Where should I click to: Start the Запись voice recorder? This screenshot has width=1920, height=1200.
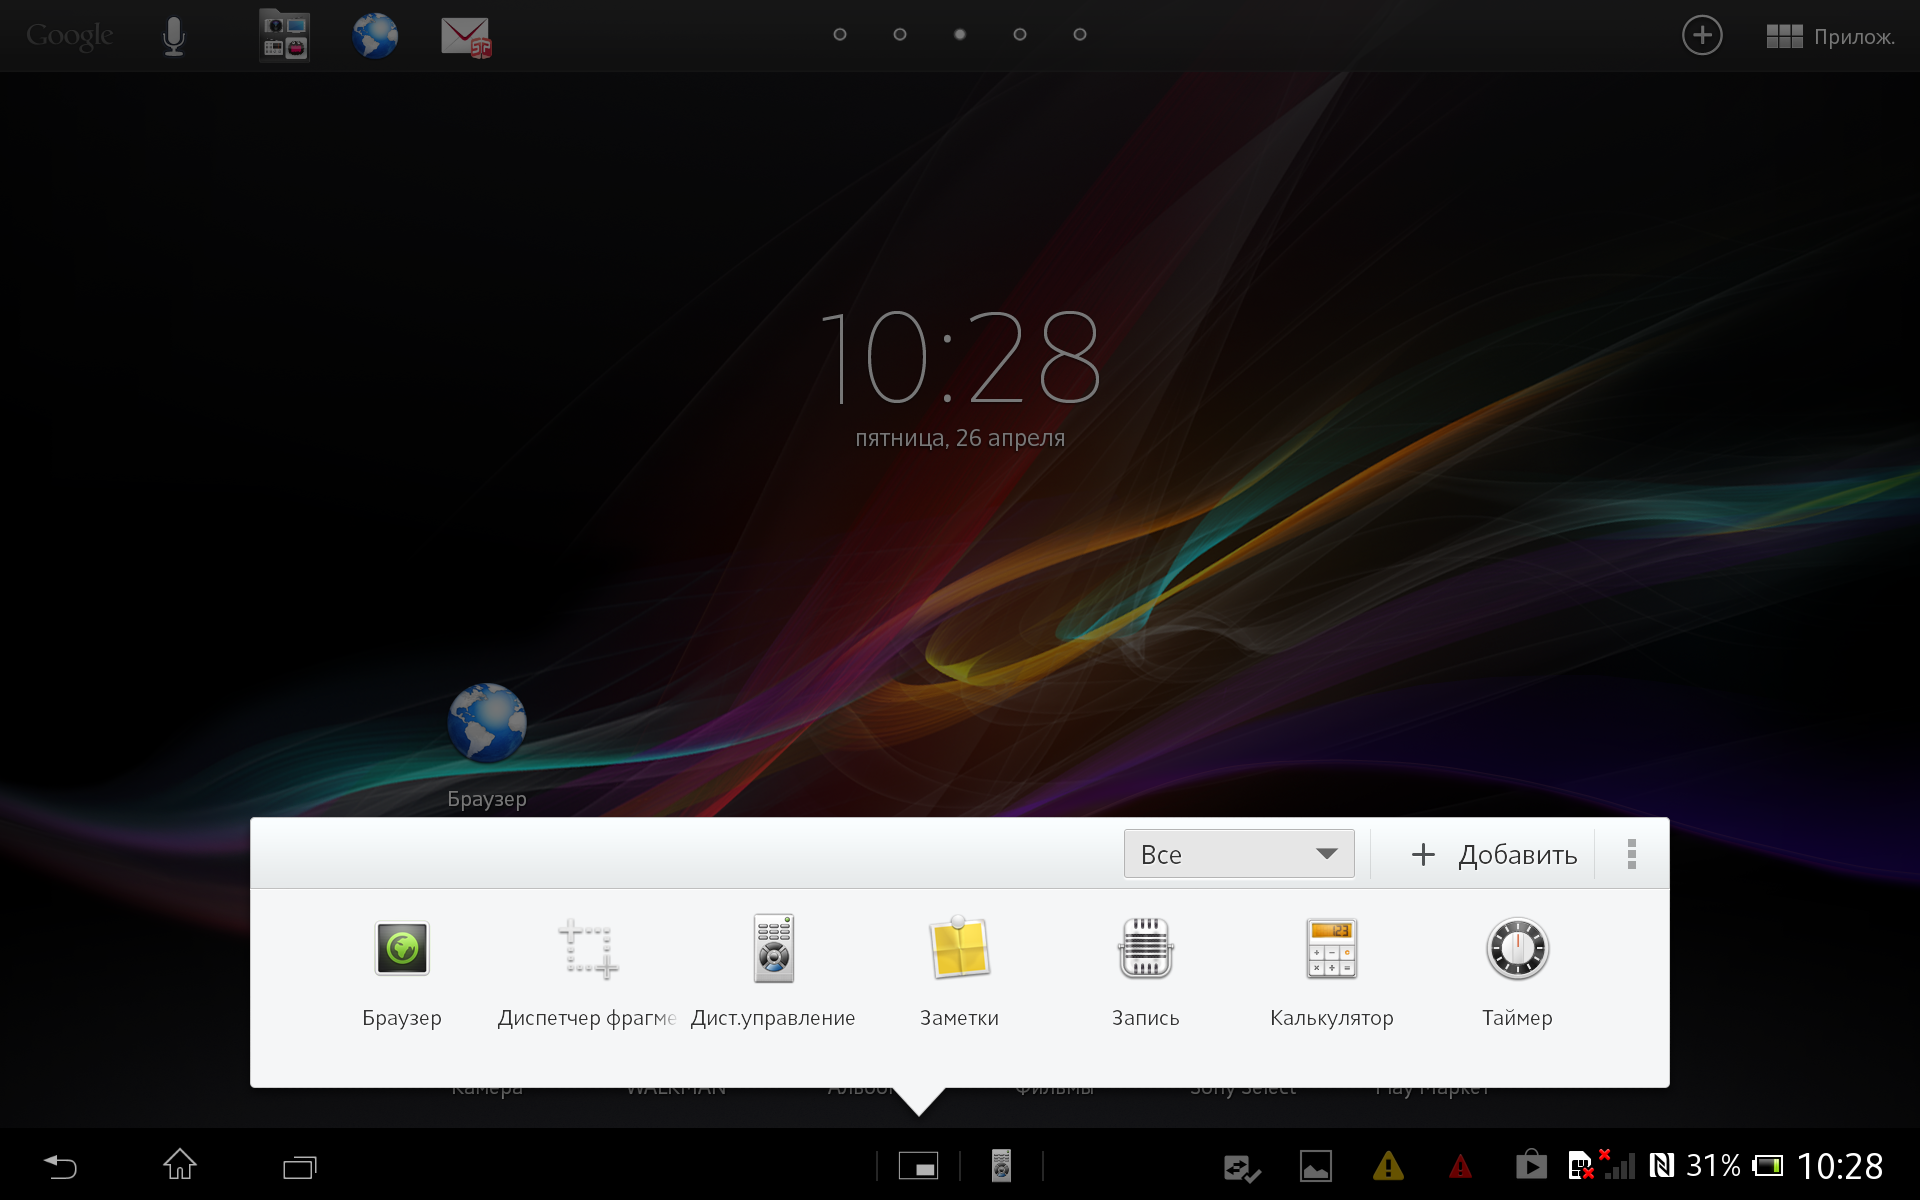pos(1145,948)
